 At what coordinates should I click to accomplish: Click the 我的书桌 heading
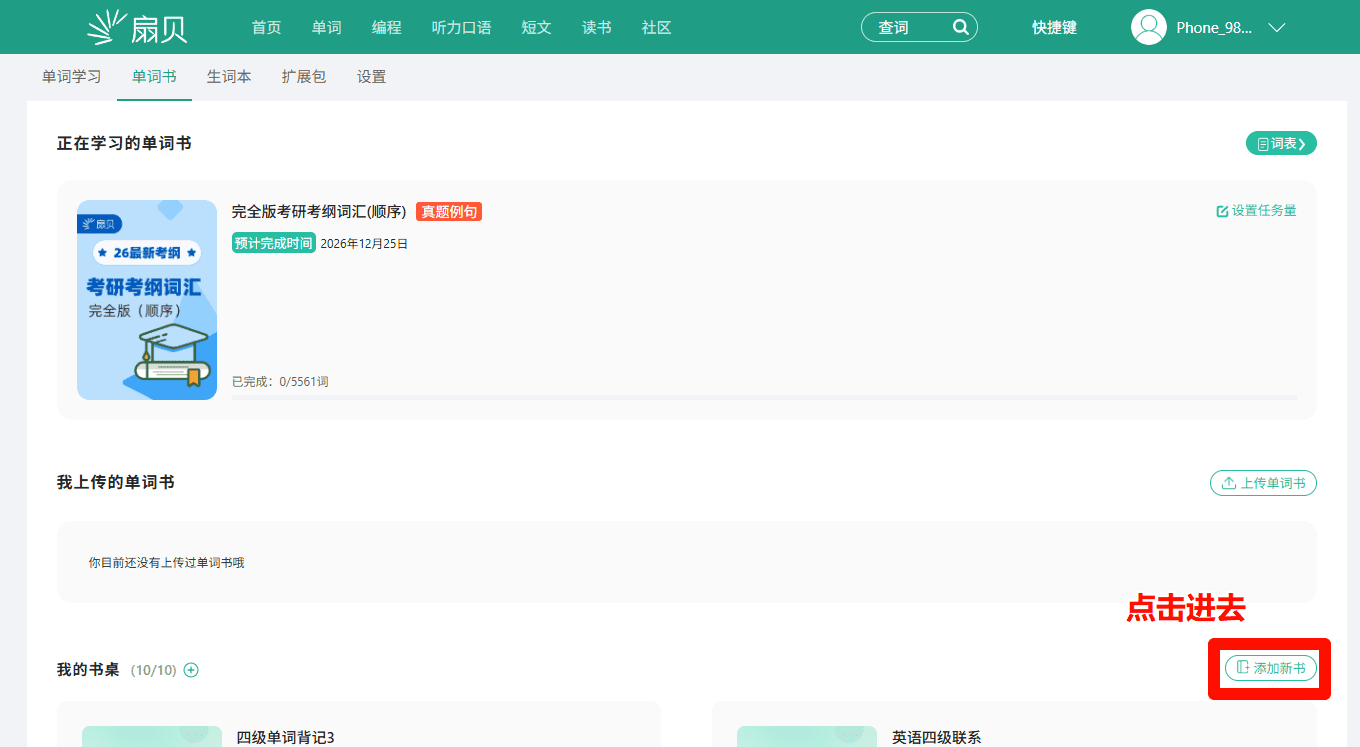tap(88, 670)
